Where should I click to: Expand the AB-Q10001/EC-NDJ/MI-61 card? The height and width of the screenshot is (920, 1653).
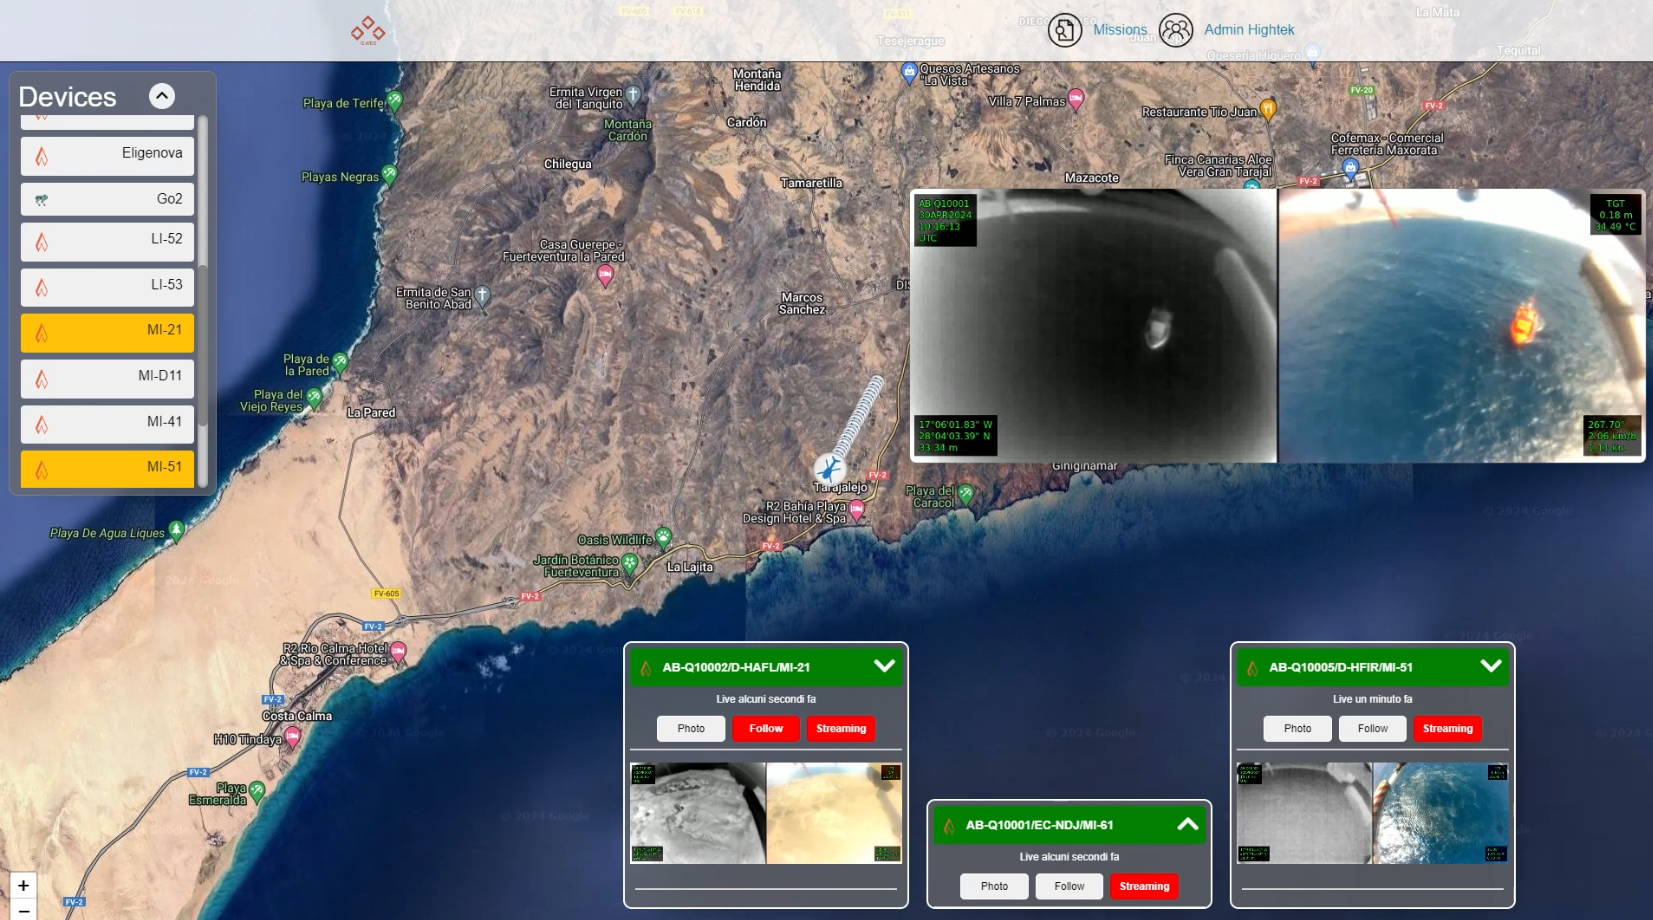(1187, 824)
